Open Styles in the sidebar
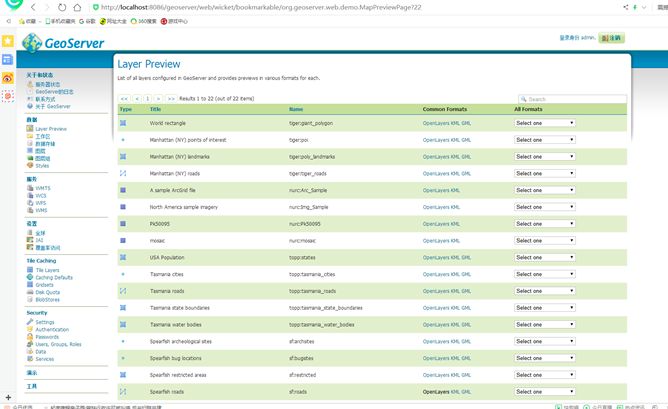Screen dimensions: 668x409 pos(42,166)
